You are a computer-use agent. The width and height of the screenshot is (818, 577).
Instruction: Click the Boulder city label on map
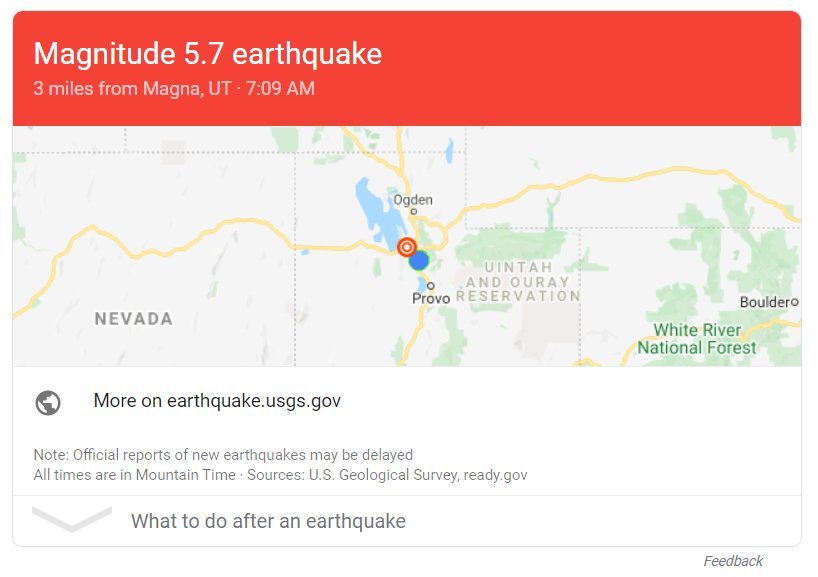765,302
